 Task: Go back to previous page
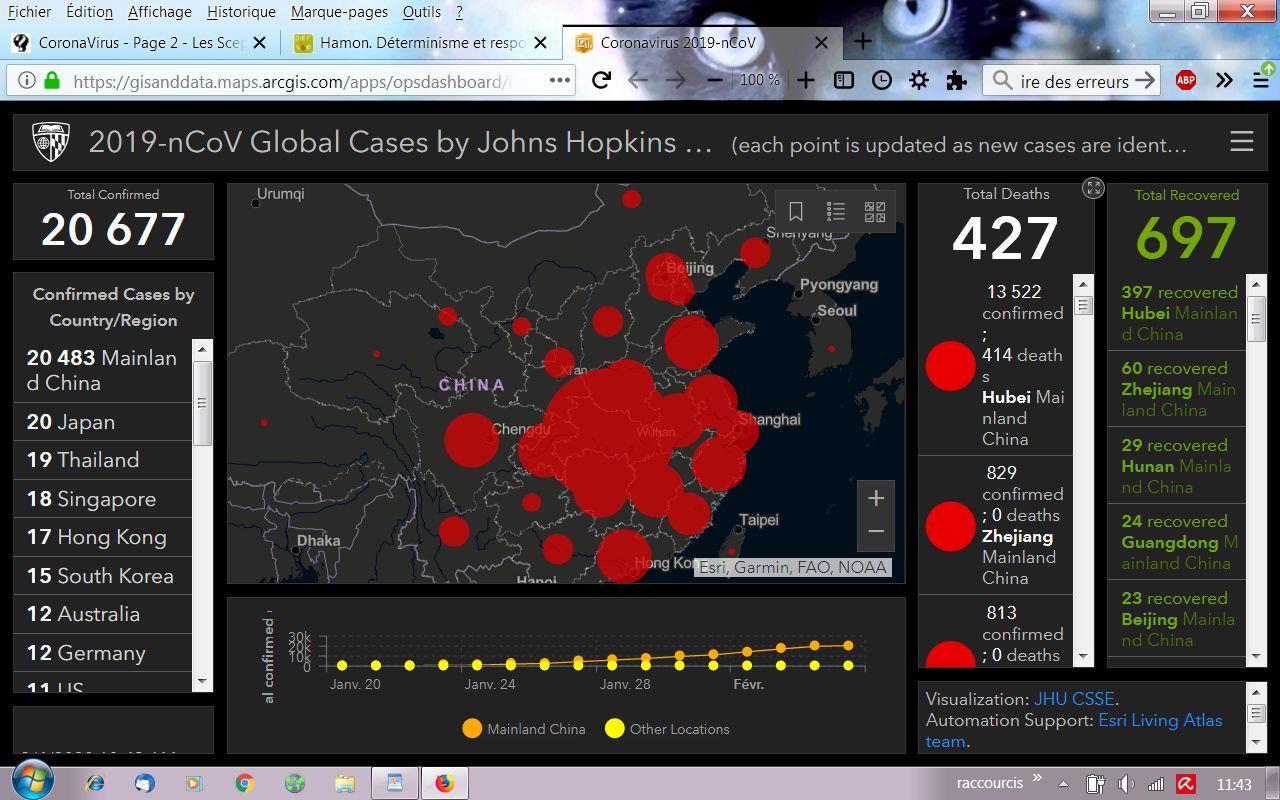click(638, 81)
